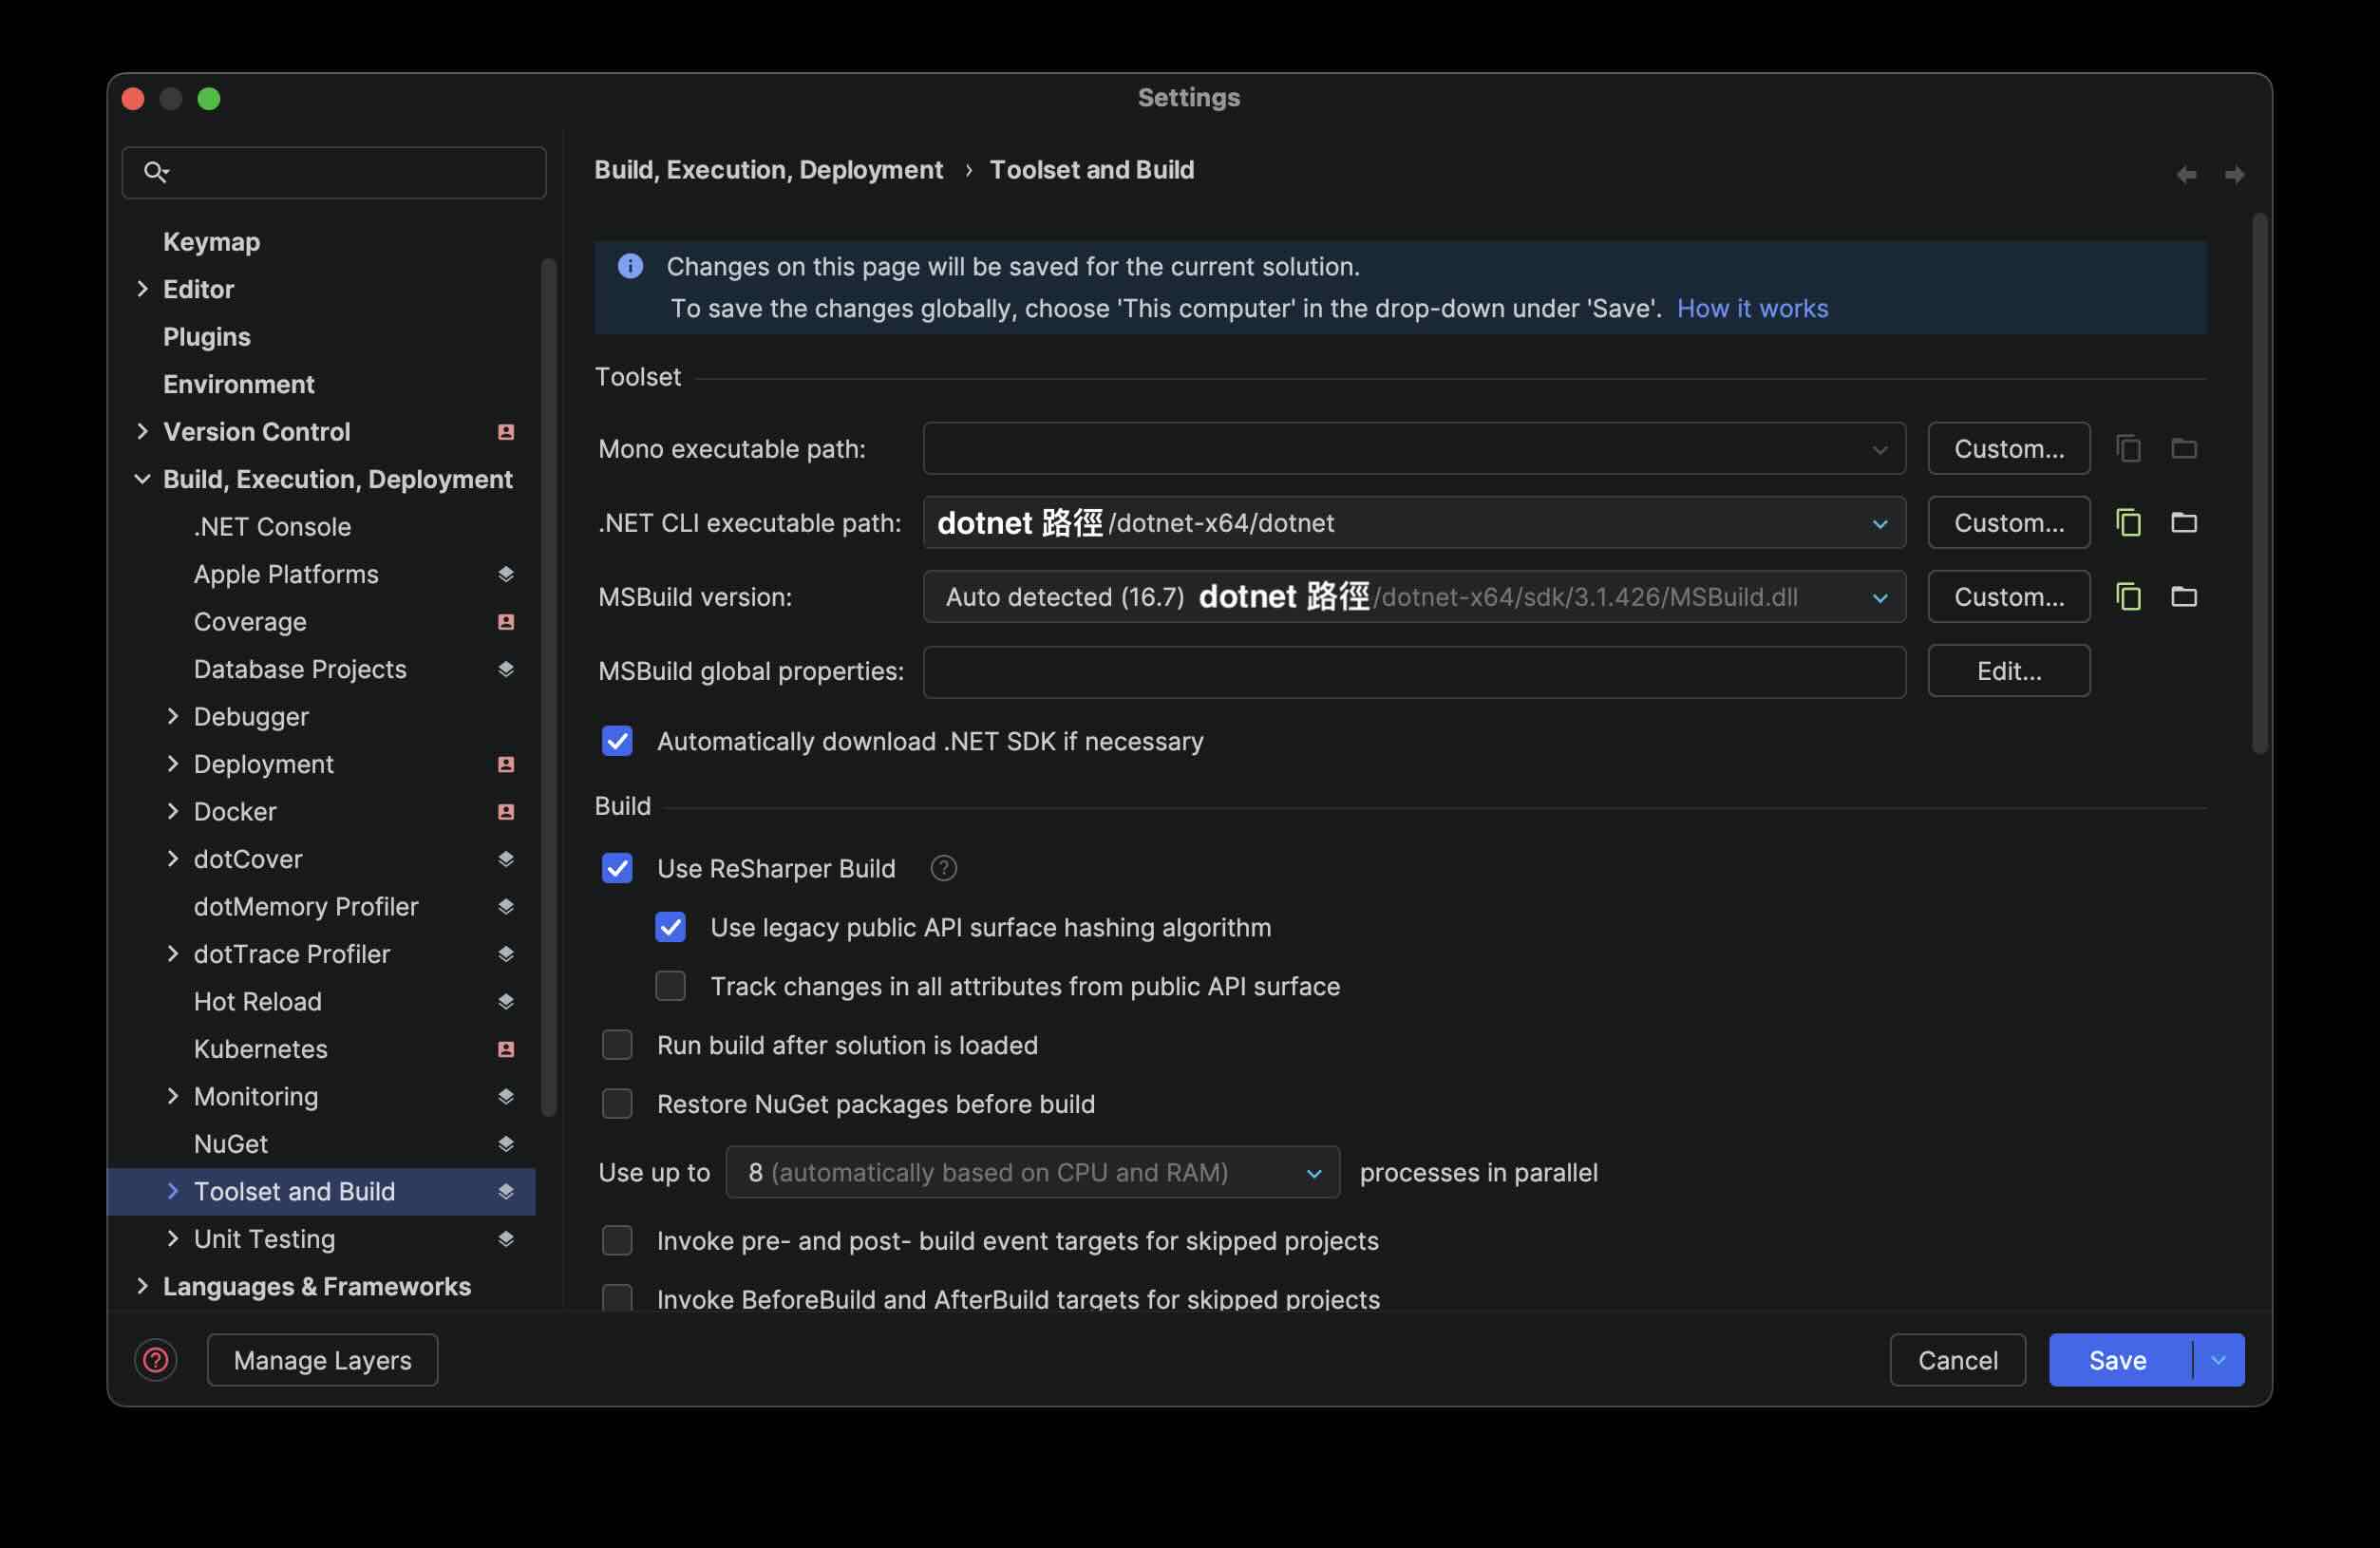Copy the .NET CLI executable path
The width and height of the screenshot is (2380, 1548).
pyautogui.click(x=2128, y=522)
